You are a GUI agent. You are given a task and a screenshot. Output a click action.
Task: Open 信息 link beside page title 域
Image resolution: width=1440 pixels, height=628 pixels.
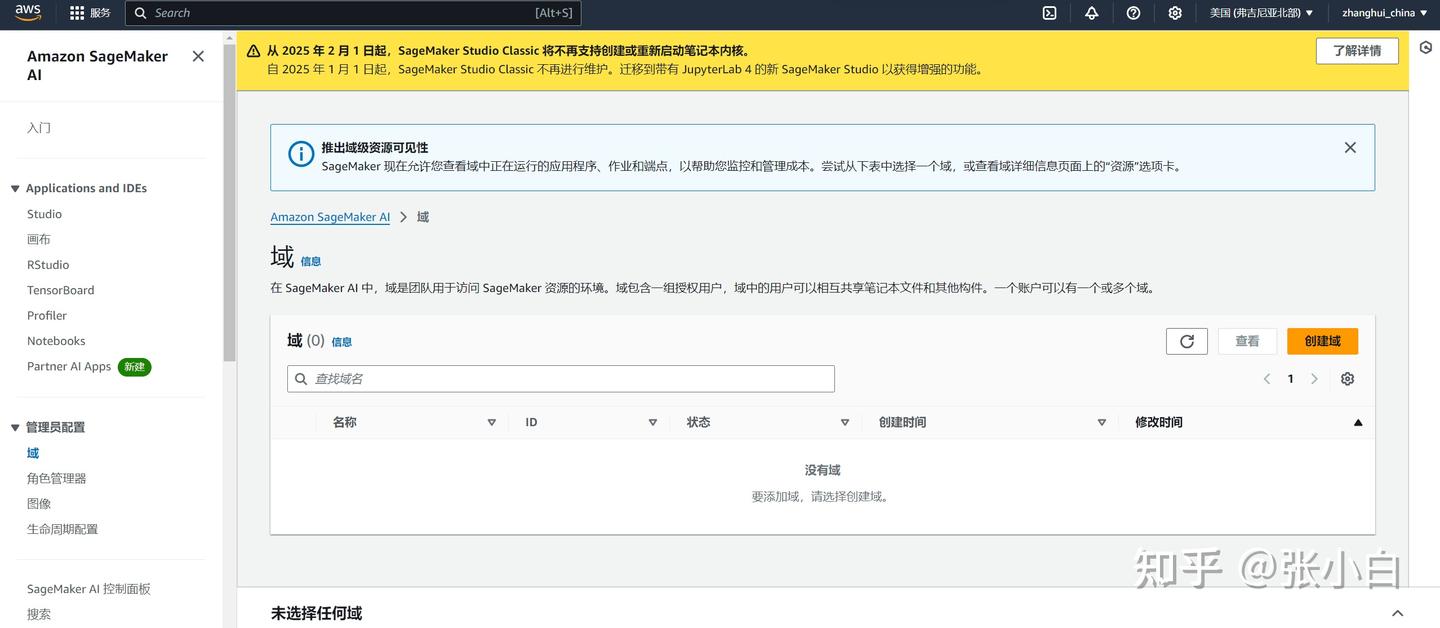point(311,261)
